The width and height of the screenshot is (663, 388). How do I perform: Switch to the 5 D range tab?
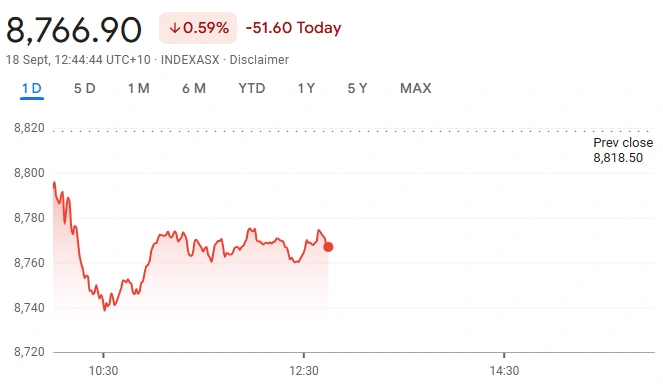click(85, 88)
